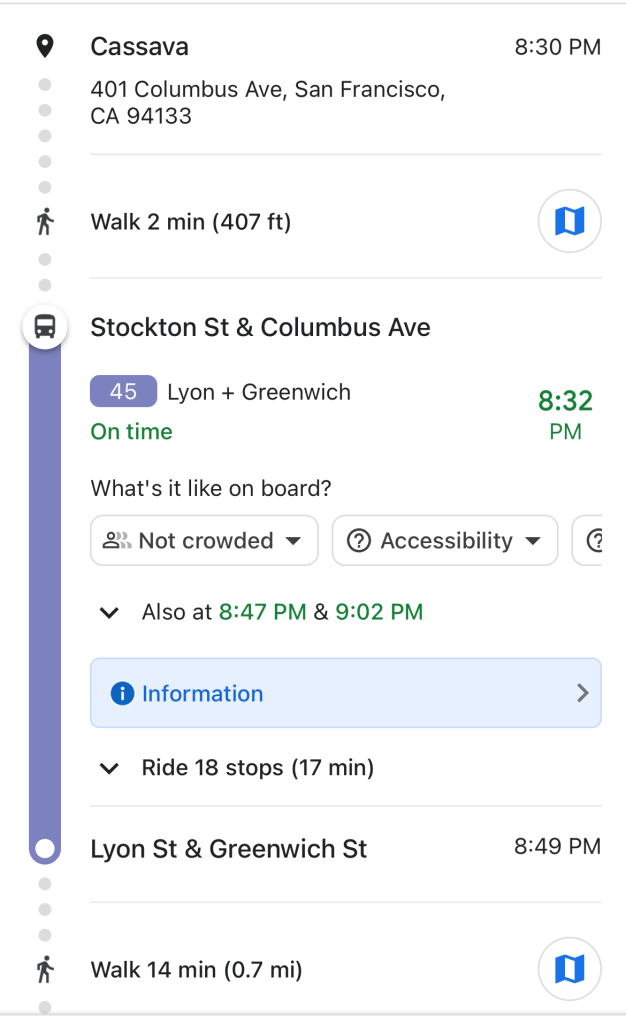626x1024 pixels.
Task: Click the Lyon St & Greenwich St stop
Action: (228, 849)
